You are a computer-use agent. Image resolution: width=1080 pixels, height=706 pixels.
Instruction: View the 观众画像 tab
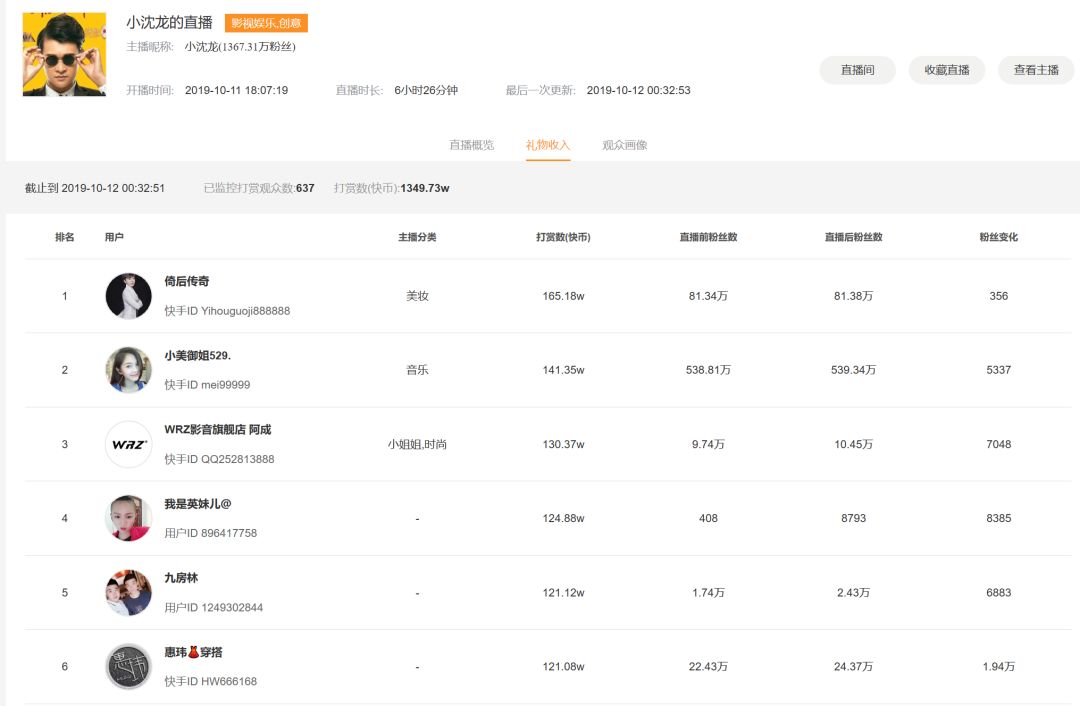pyautogui.click(x=622, y=144)
